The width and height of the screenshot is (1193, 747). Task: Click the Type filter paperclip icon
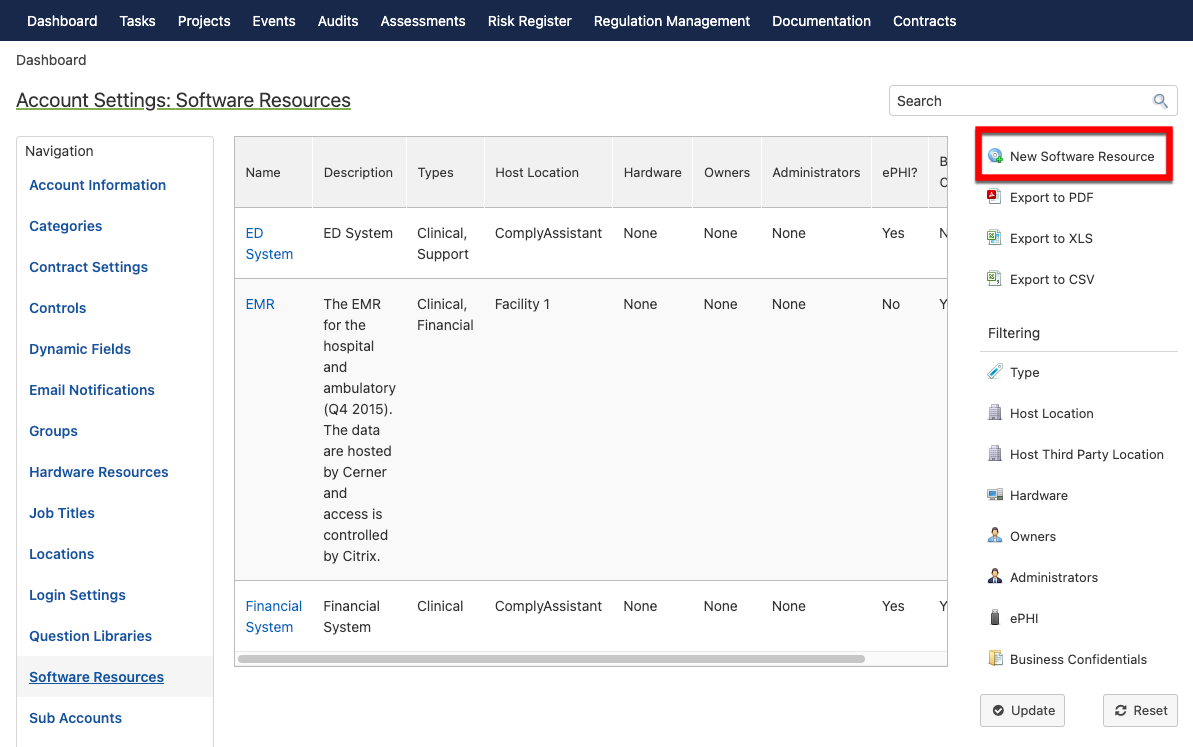(995, 372)
